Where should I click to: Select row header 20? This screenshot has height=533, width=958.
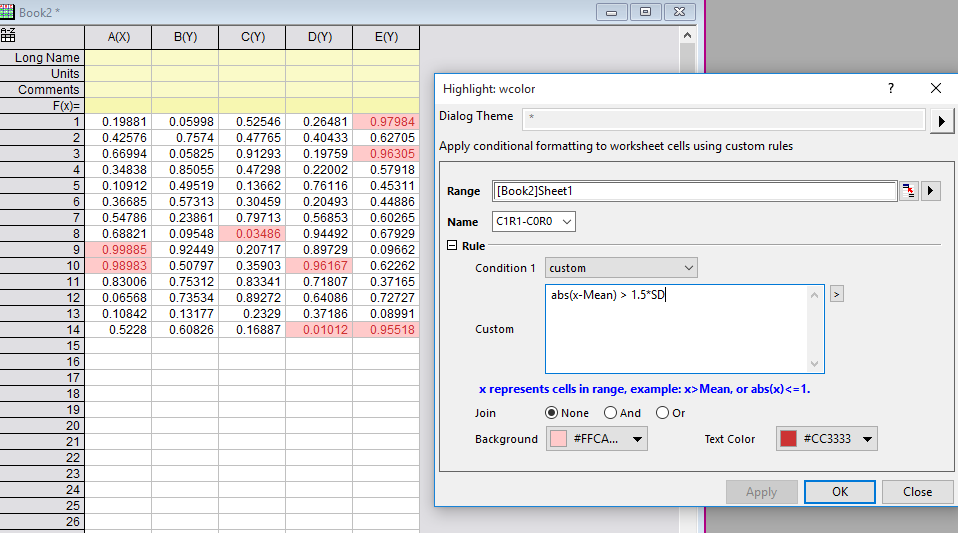point(42,425)
